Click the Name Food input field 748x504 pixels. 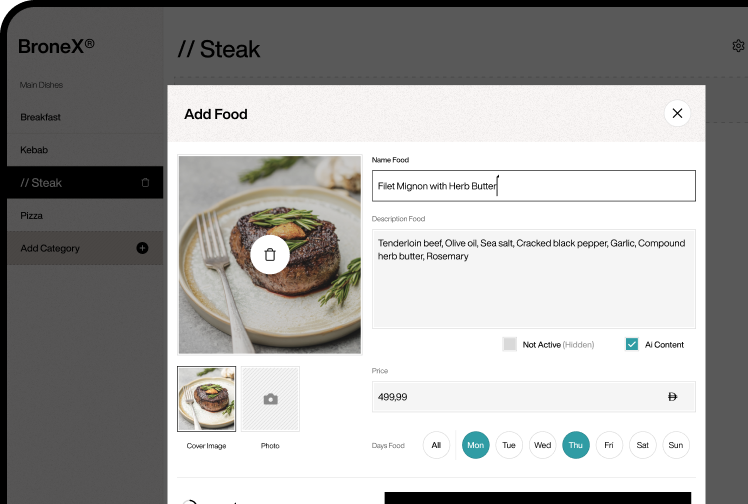tap(533, 186)
